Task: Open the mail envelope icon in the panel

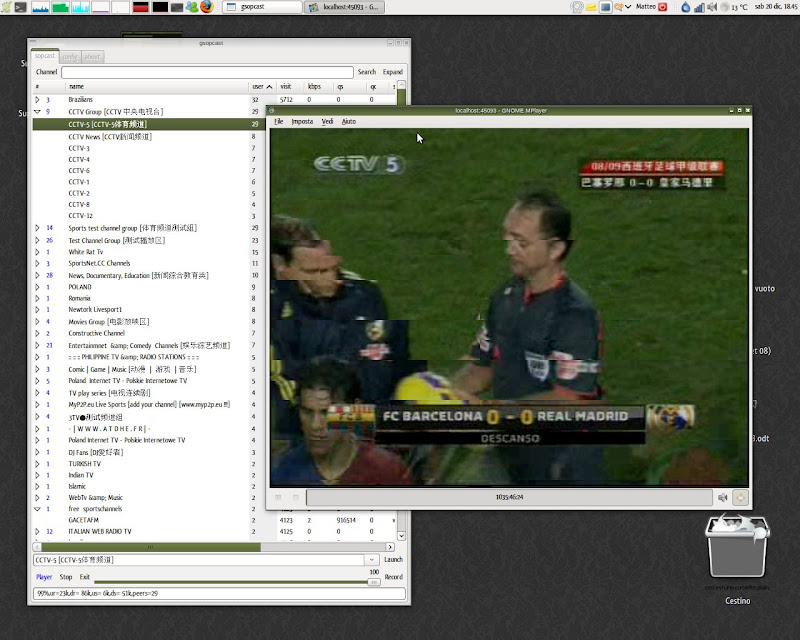Action: (177, 7)
